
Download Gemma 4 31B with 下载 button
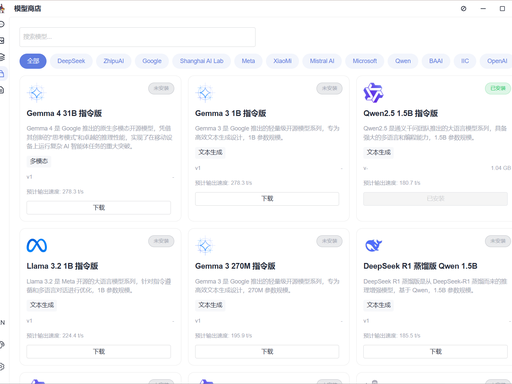(x=99, y=207)
